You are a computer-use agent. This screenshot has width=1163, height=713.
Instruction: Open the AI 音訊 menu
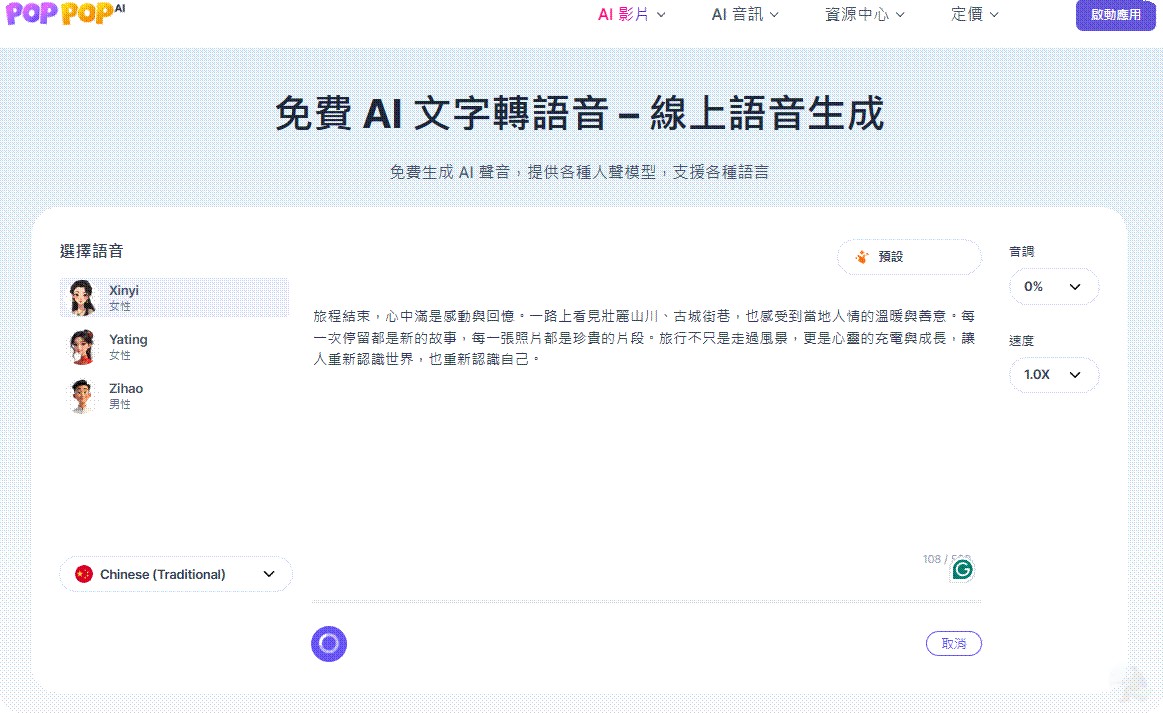745,14
